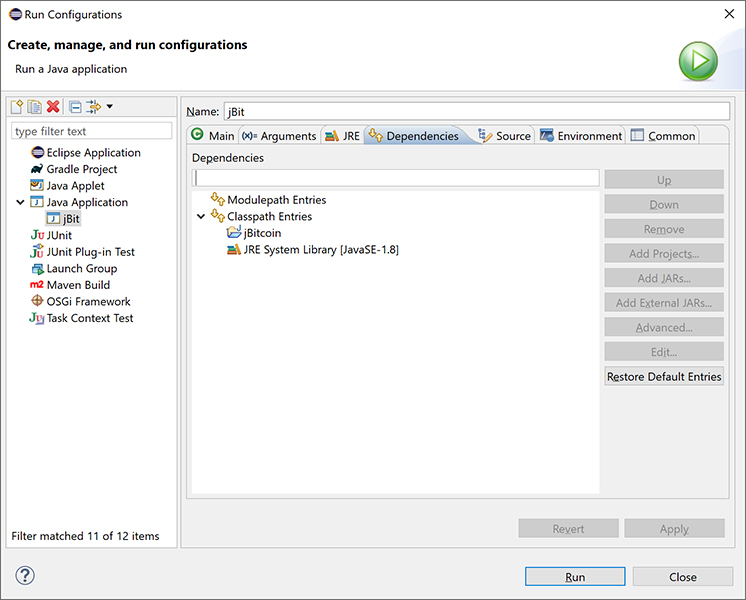Screen dimensions: 746x600
Task: Collapse the Java Application tree node
Action: tap(20, 202)
